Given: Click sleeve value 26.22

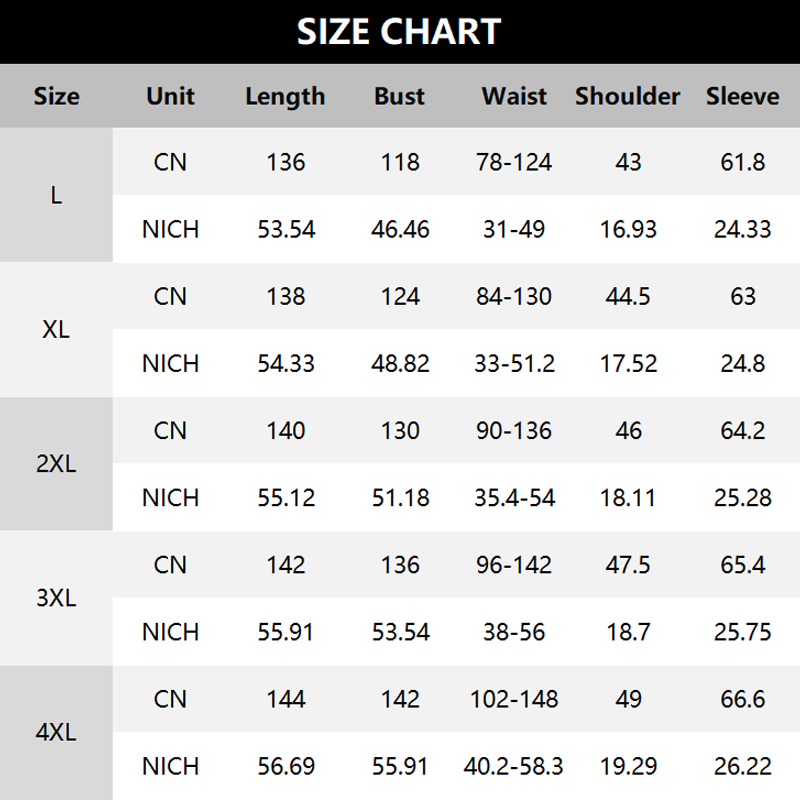Looking at the screenshot, I should click(x=742, y=766).
